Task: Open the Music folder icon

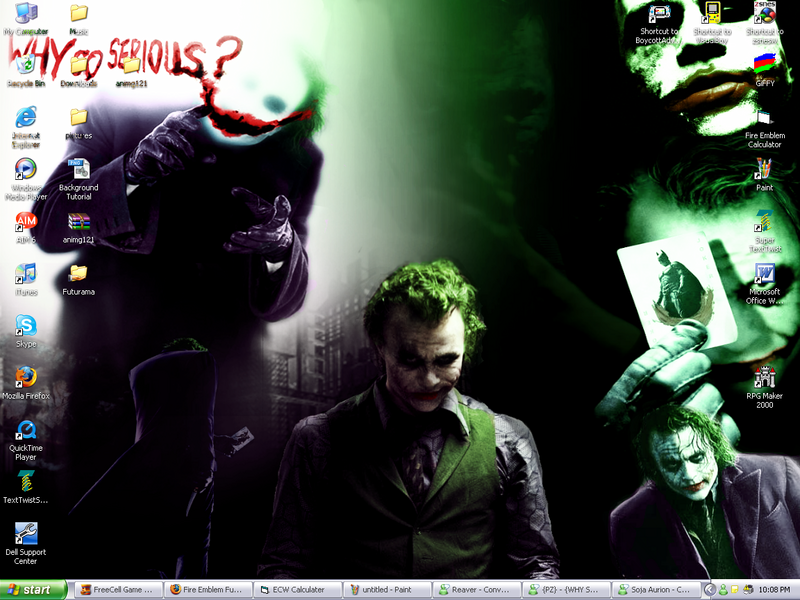Action: click(79, 14)
